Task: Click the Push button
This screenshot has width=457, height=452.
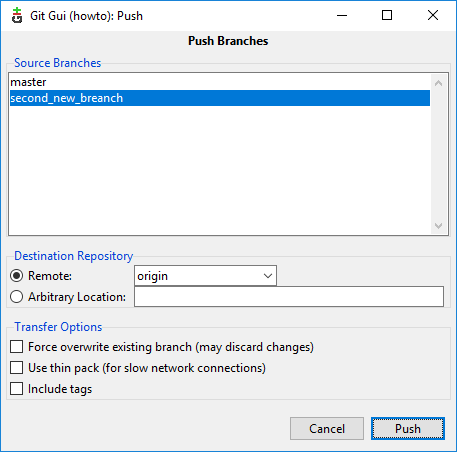Action: click(x=408, y=429)
